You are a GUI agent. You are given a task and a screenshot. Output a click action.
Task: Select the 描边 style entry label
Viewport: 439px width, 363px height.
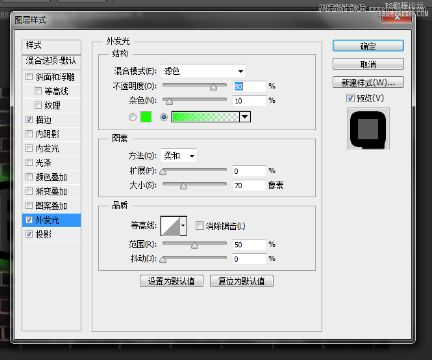click(44, 120)
